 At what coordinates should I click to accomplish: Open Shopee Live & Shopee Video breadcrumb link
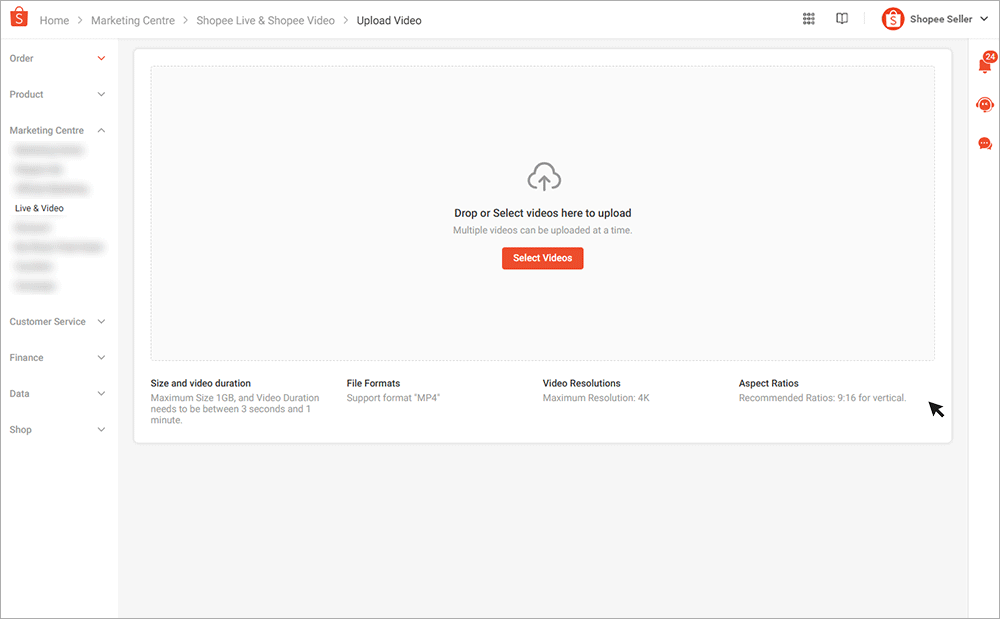tap(265, 20)
